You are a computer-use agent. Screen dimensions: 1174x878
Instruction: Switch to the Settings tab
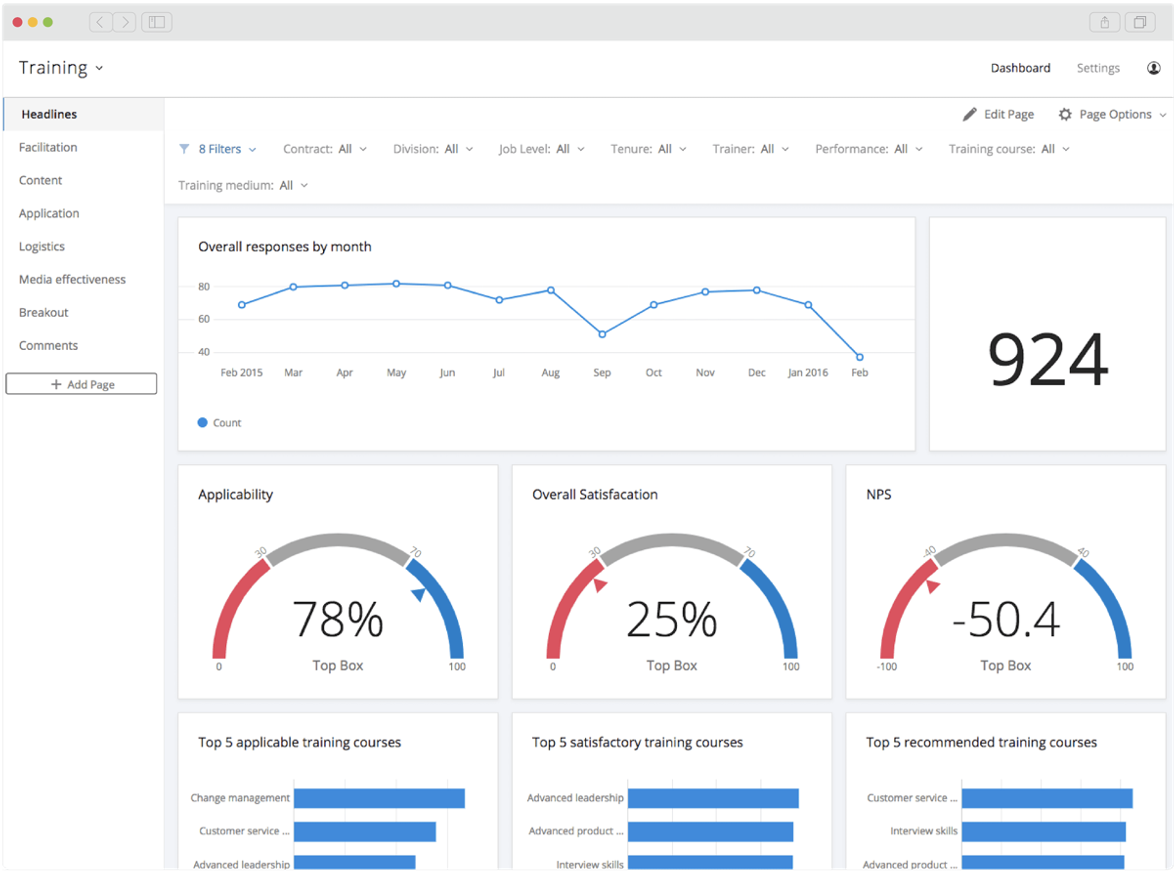click(1098, 68)
